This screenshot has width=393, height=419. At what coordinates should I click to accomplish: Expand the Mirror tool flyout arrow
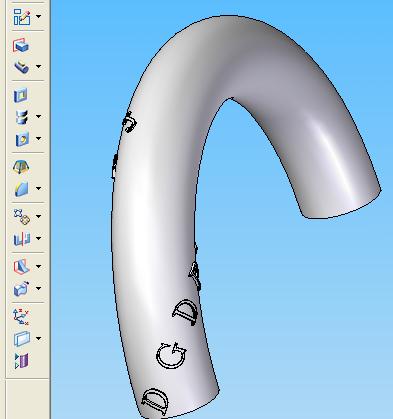coord(39,238)
